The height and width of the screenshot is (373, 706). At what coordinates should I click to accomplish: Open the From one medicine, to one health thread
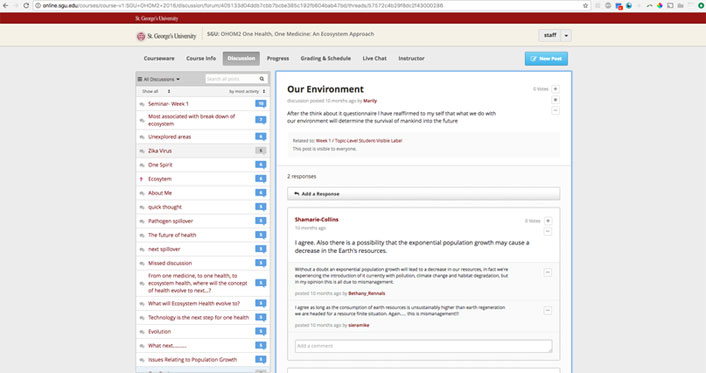tap(198, 283)
